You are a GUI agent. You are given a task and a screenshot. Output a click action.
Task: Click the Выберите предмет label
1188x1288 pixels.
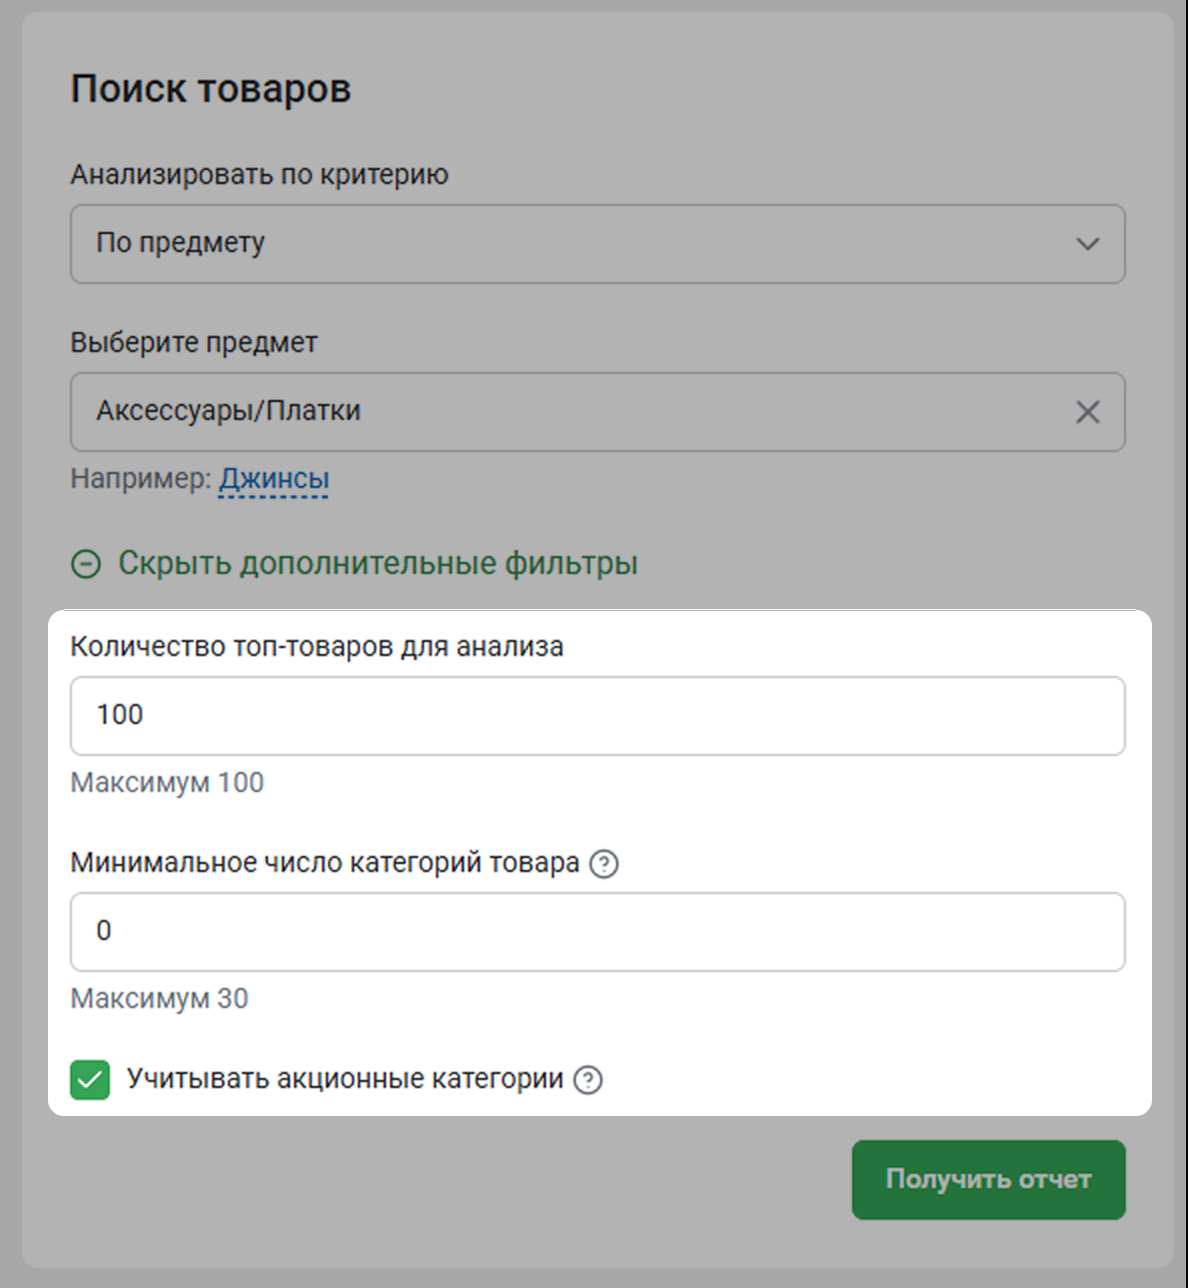click(x=194, y=343)
